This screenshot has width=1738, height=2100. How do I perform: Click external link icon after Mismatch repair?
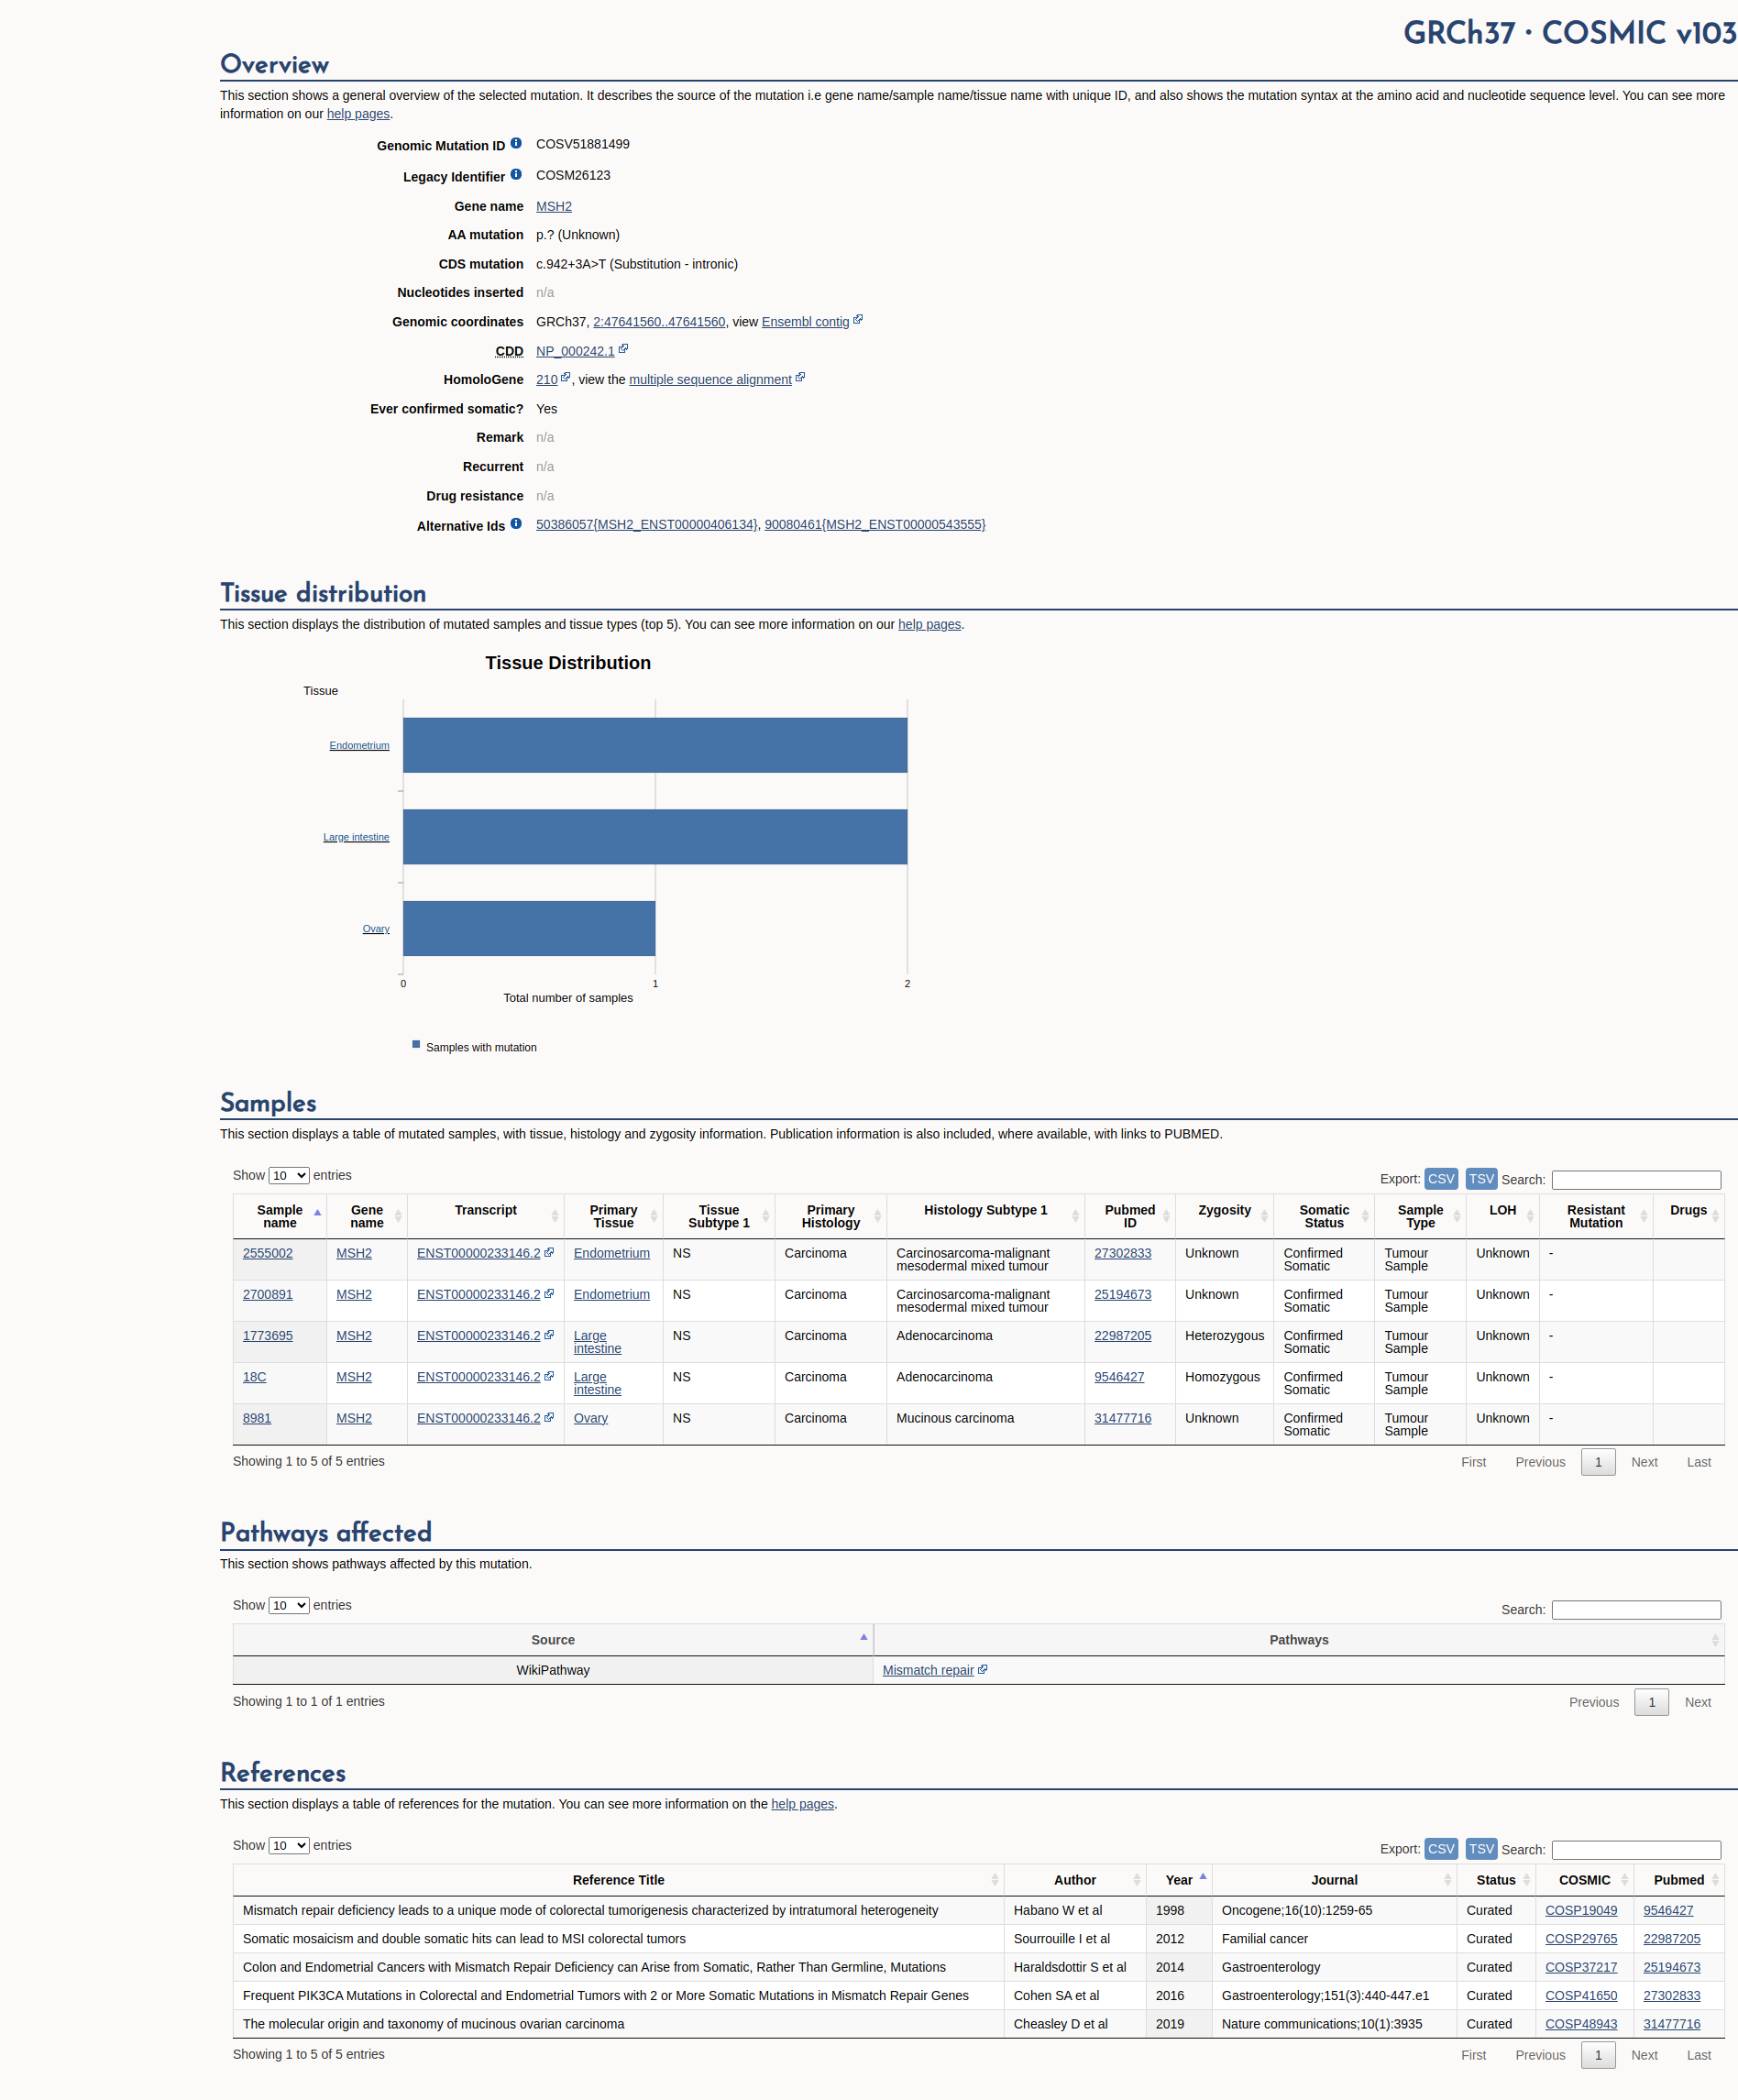click(x=983, y=1669)
